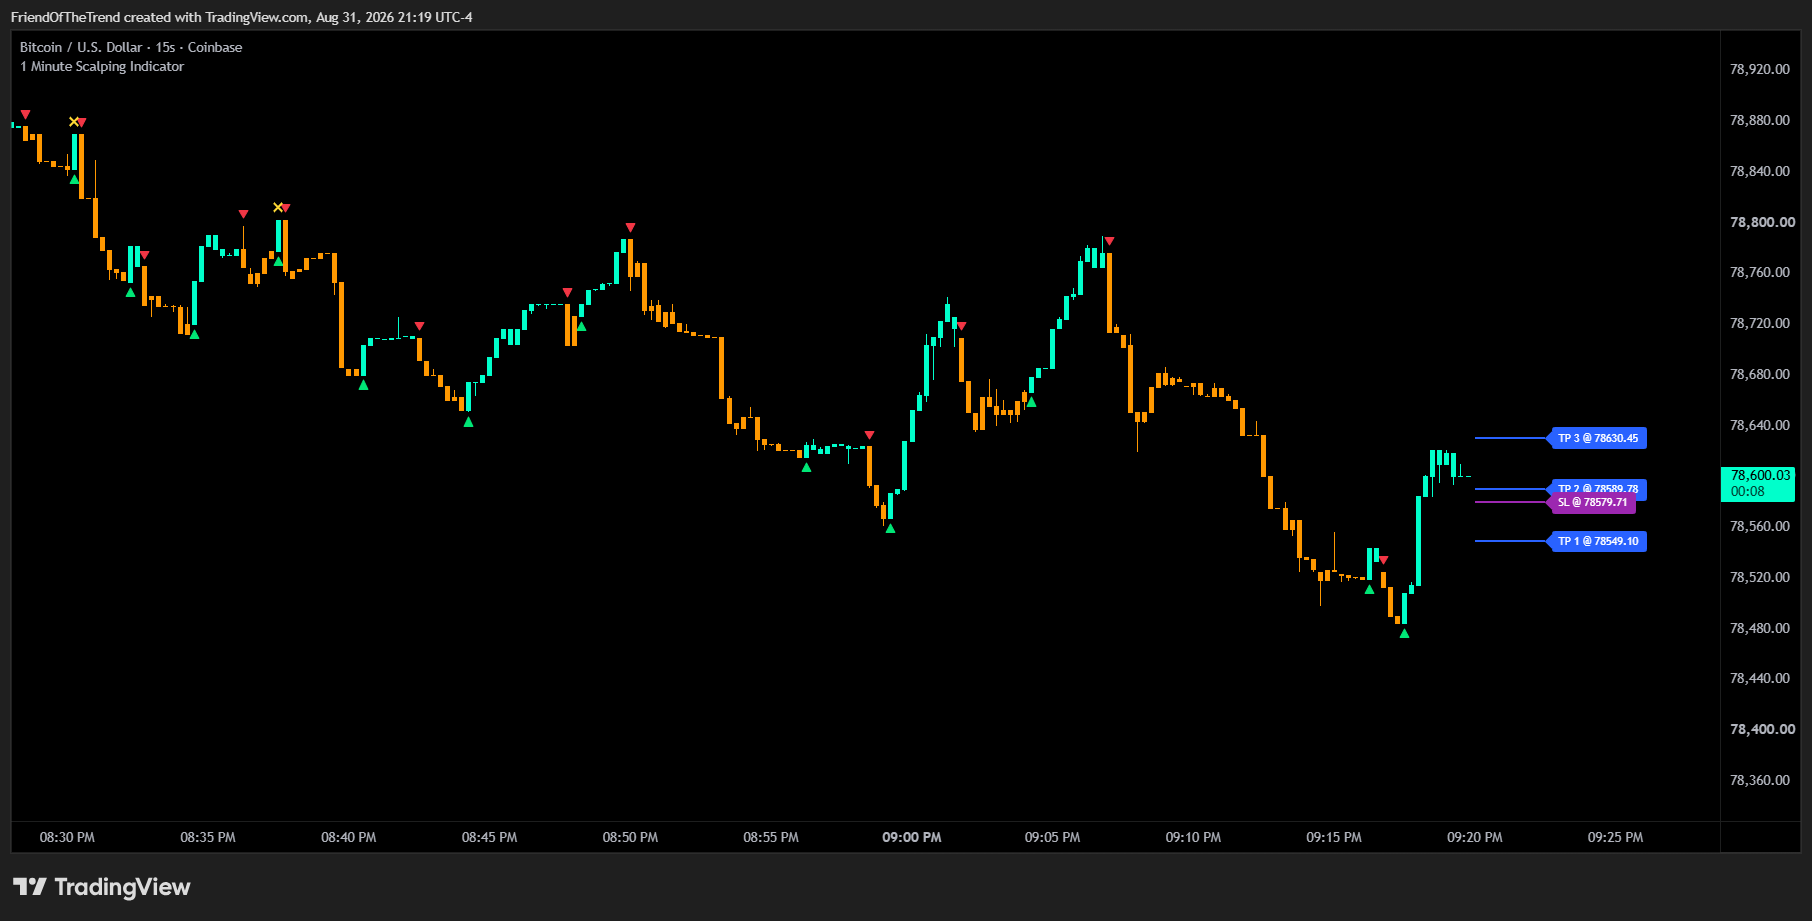Viewport: 1812px width, 921px height.
Task: Click the 78,800.00 price axis label
Action: [1762, 222]
